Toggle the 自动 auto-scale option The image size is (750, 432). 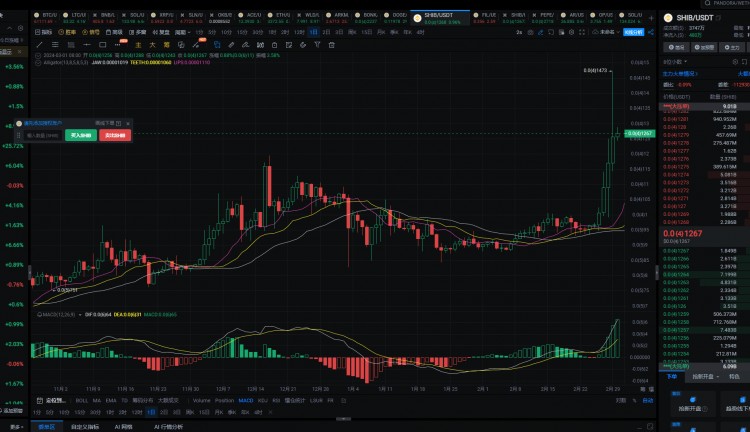648,400
